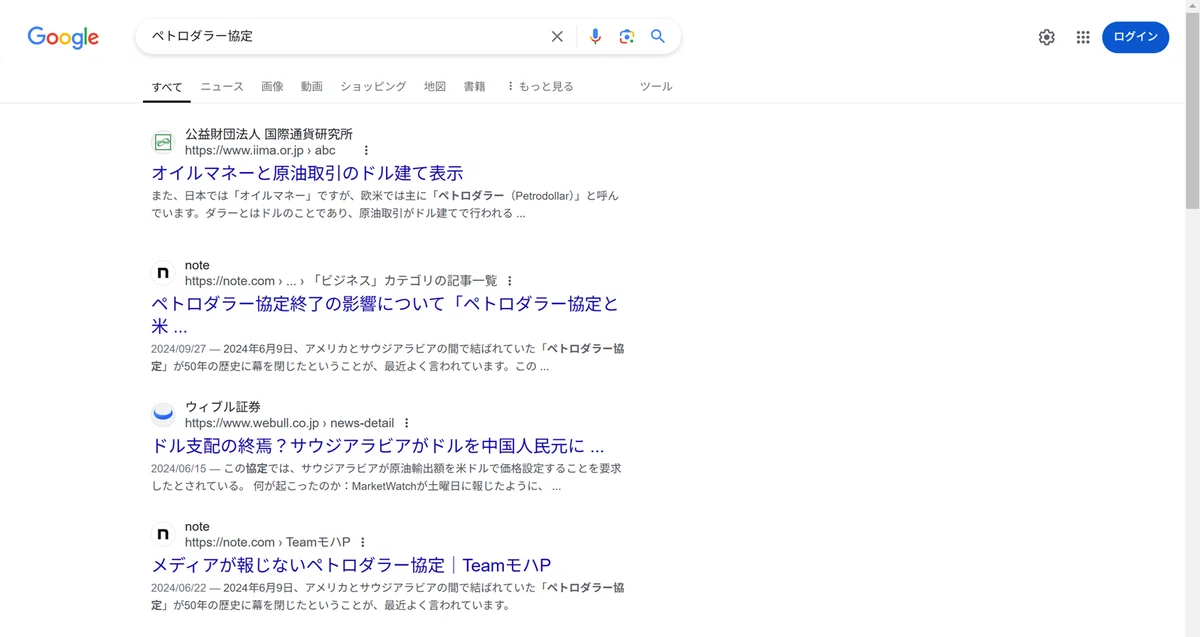Click the Google logo
The image size is (1200, 637).
tap(63, 38)
